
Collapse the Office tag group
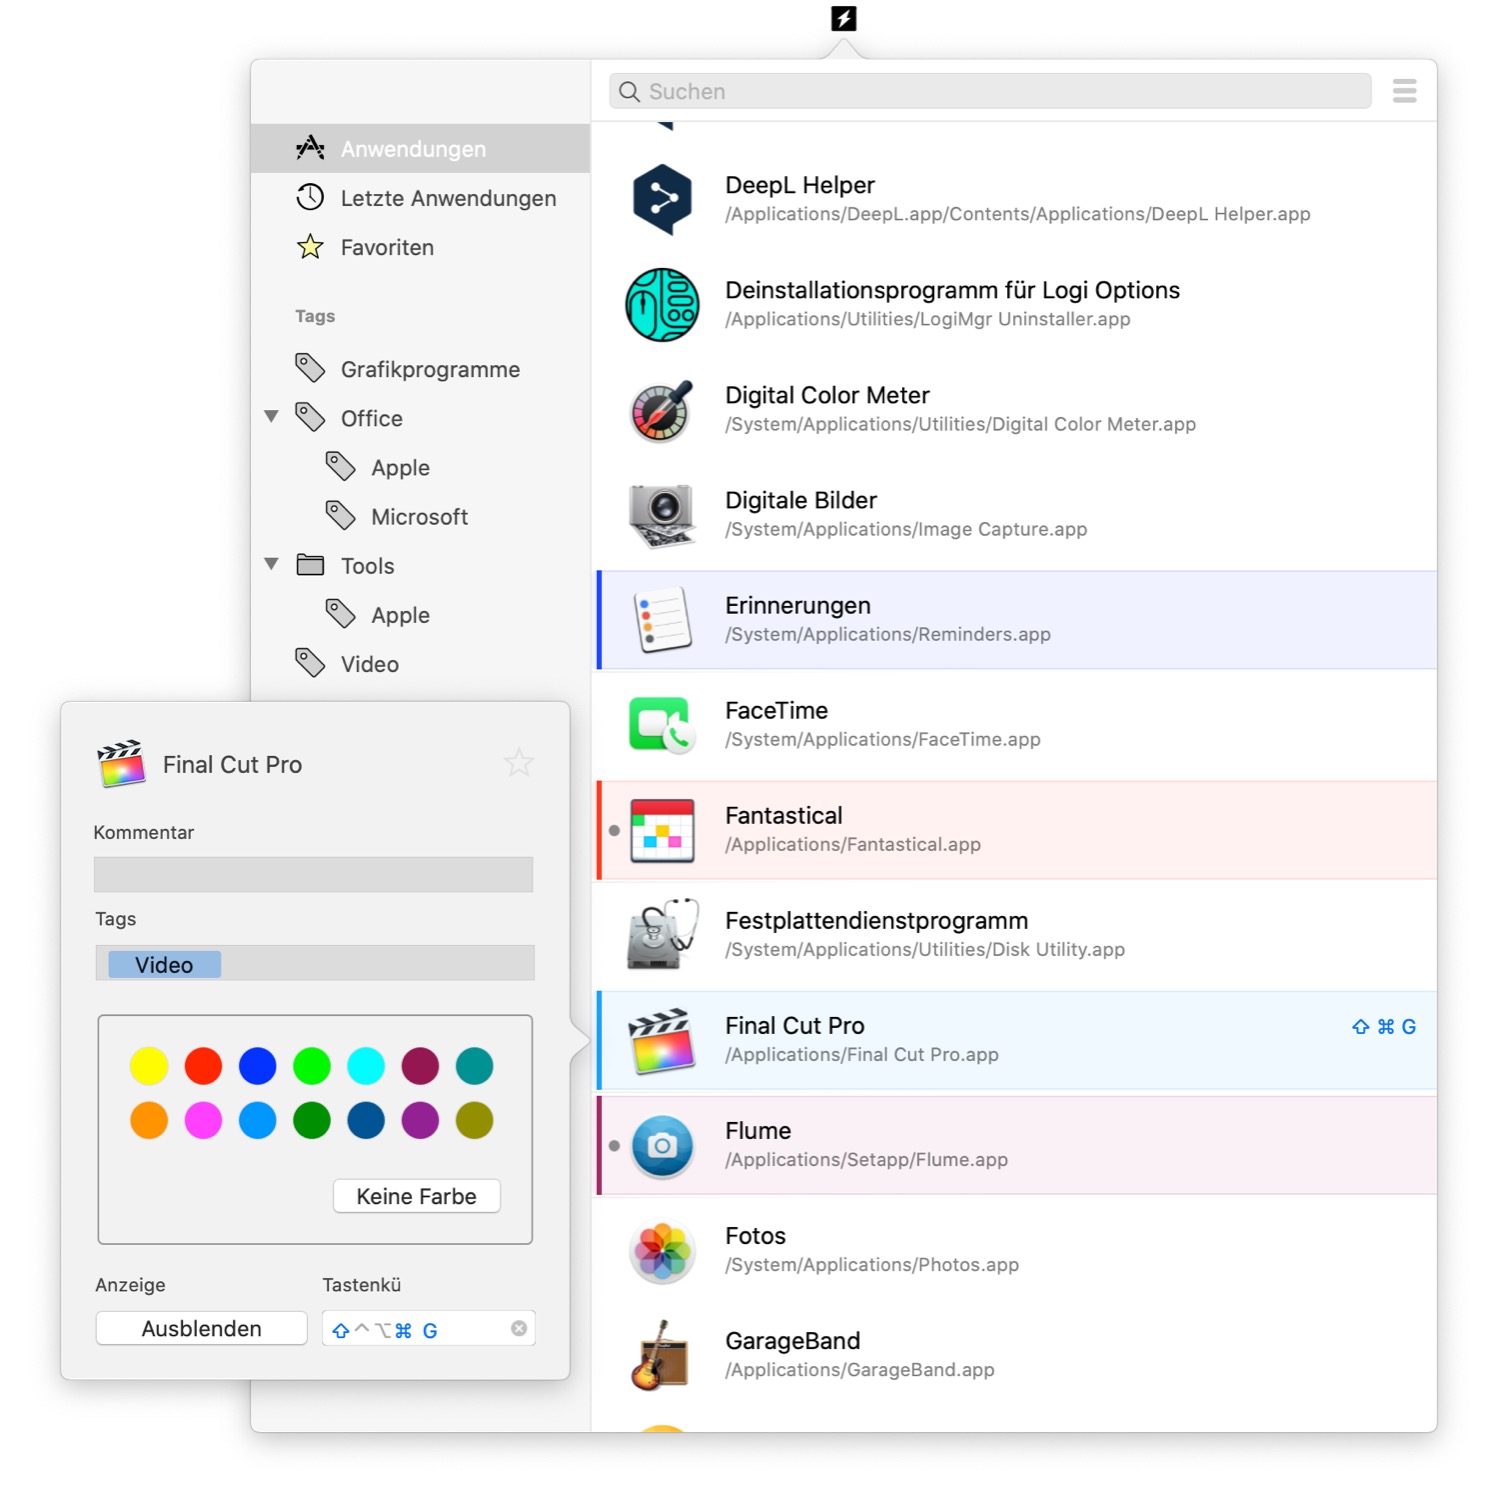pos(271,416)
